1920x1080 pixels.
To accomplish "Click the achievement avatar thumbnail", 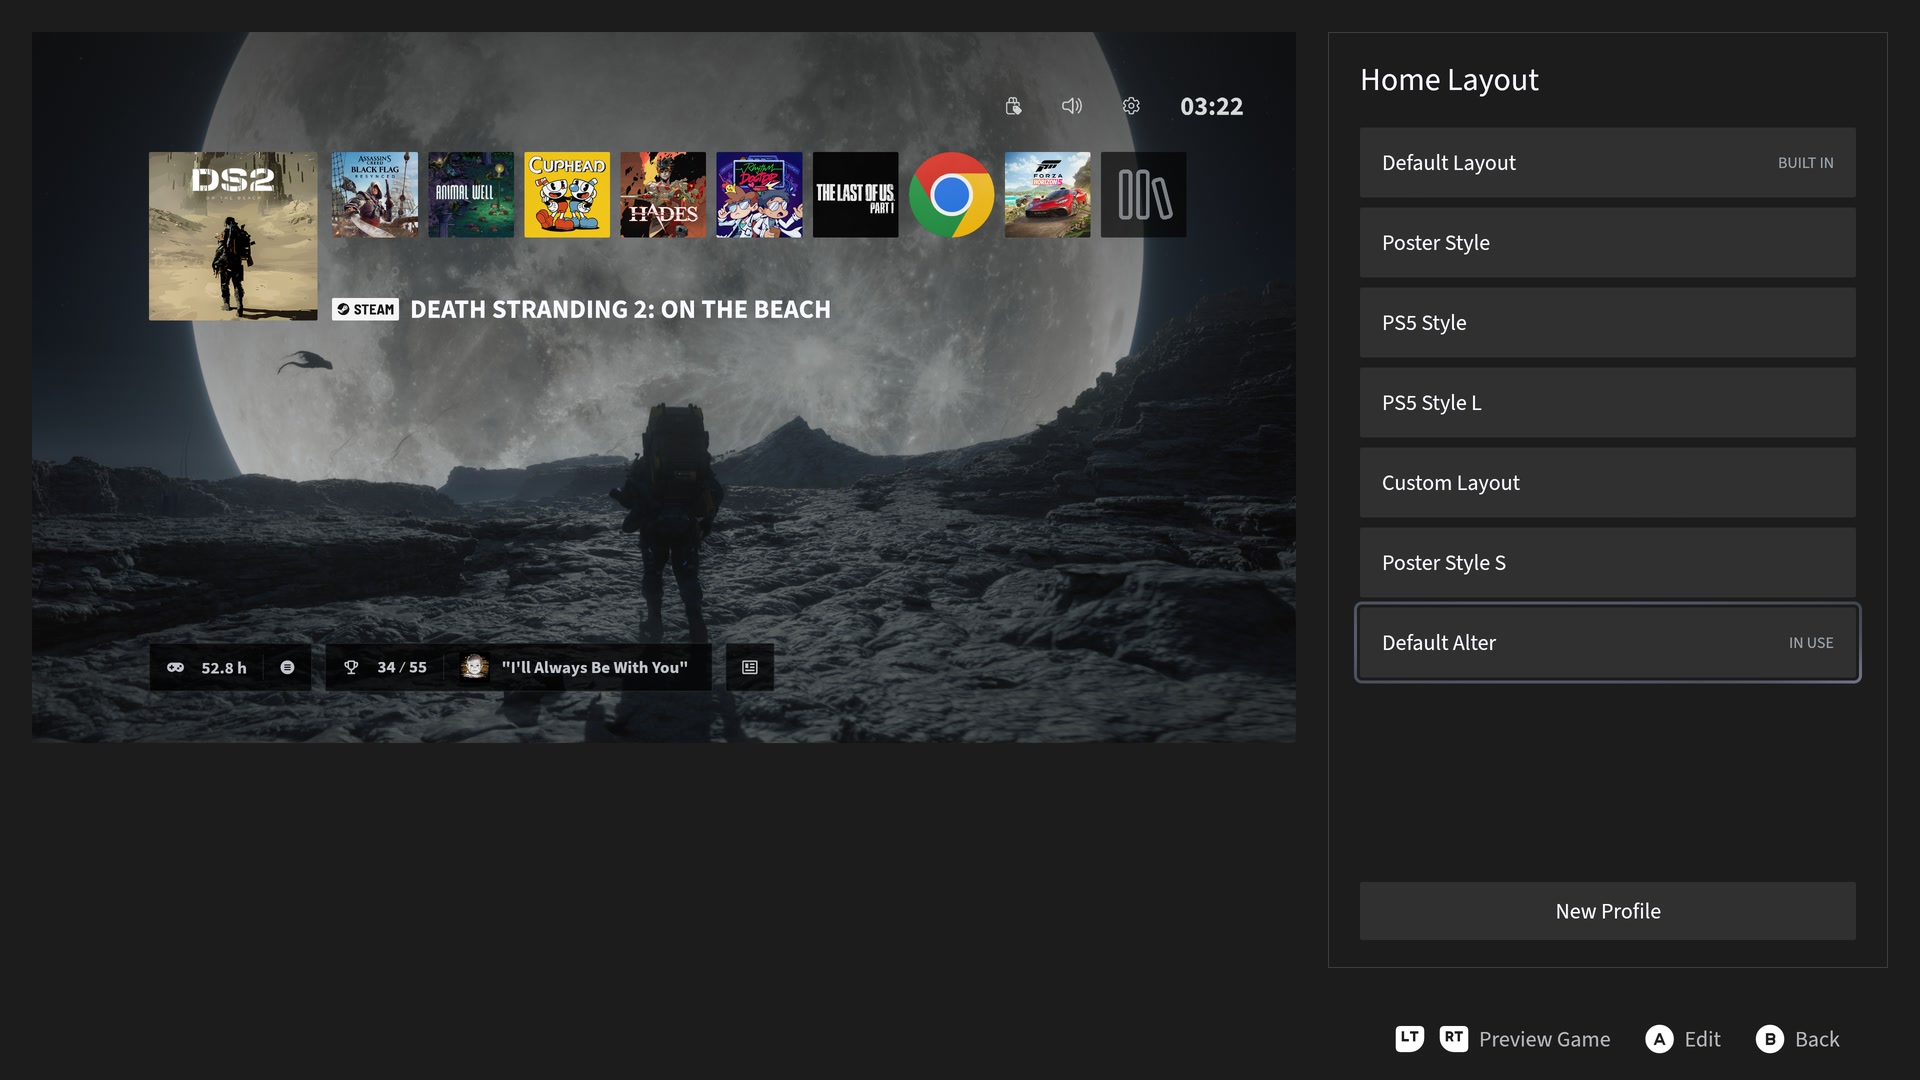I will tap(475, 667).
